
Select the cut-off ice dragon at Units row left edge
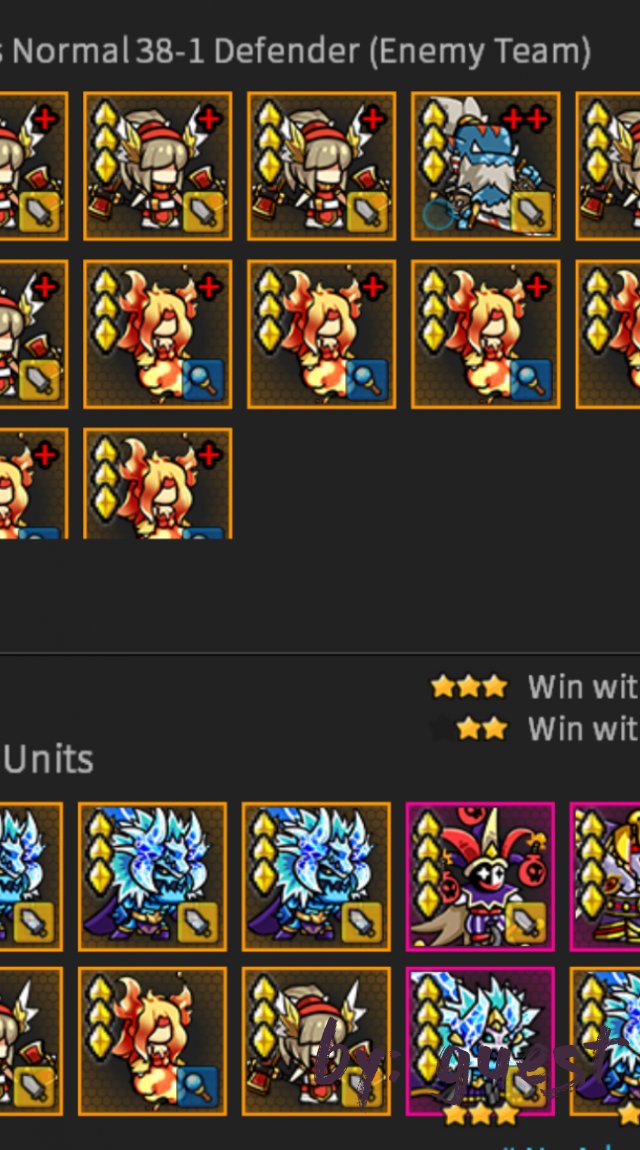(x=32, y=876)
